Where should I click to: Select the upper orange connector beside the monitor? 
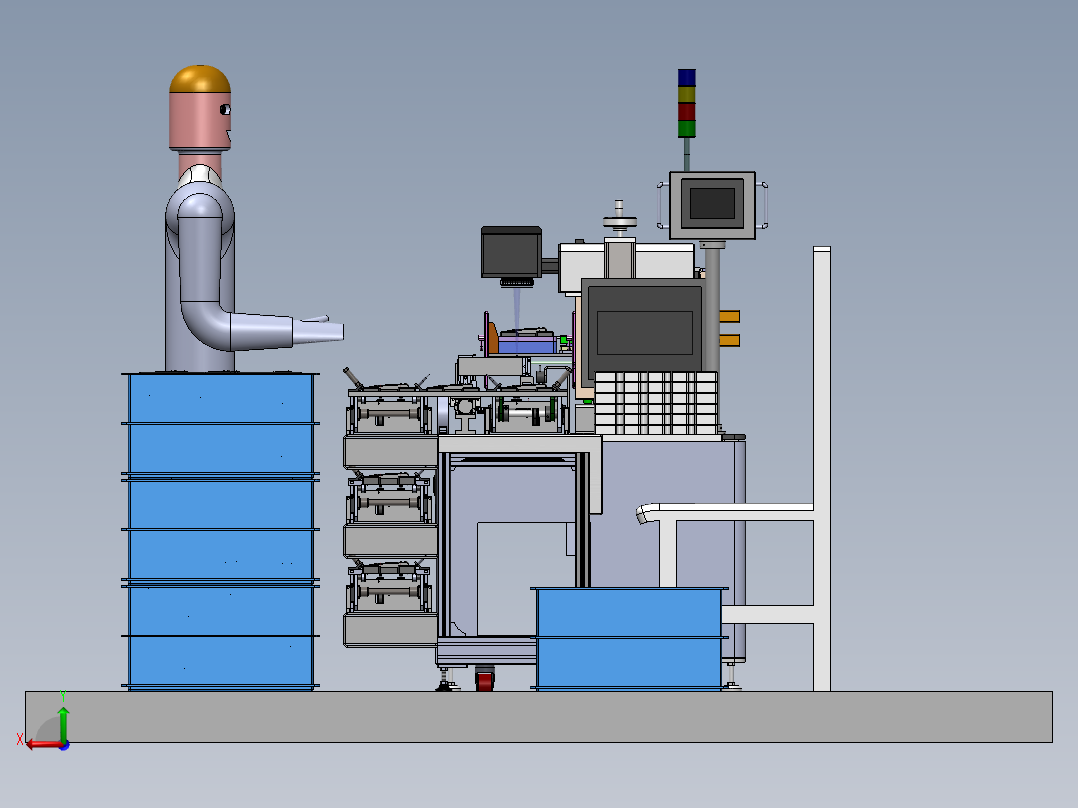click(x=729, y=316)
